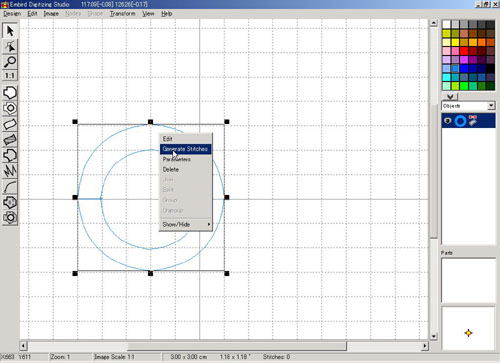This screenshot has width=500, height=363.
Task: Choose the bottom ring polygon tool
Action: coord(10,218)
